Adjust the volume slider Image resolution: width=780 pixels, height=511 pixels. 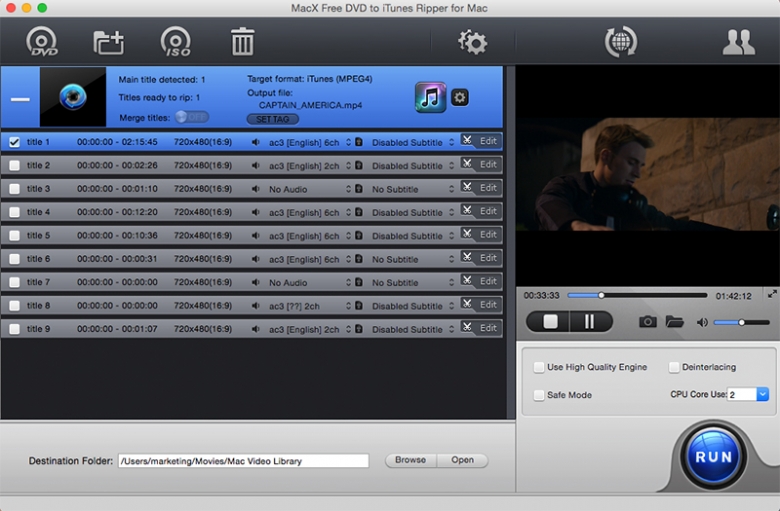742,322
